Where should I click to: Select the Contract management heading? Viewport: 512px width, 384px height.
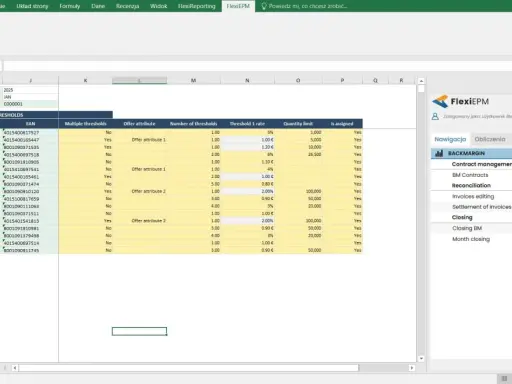[x=482, y=164]
